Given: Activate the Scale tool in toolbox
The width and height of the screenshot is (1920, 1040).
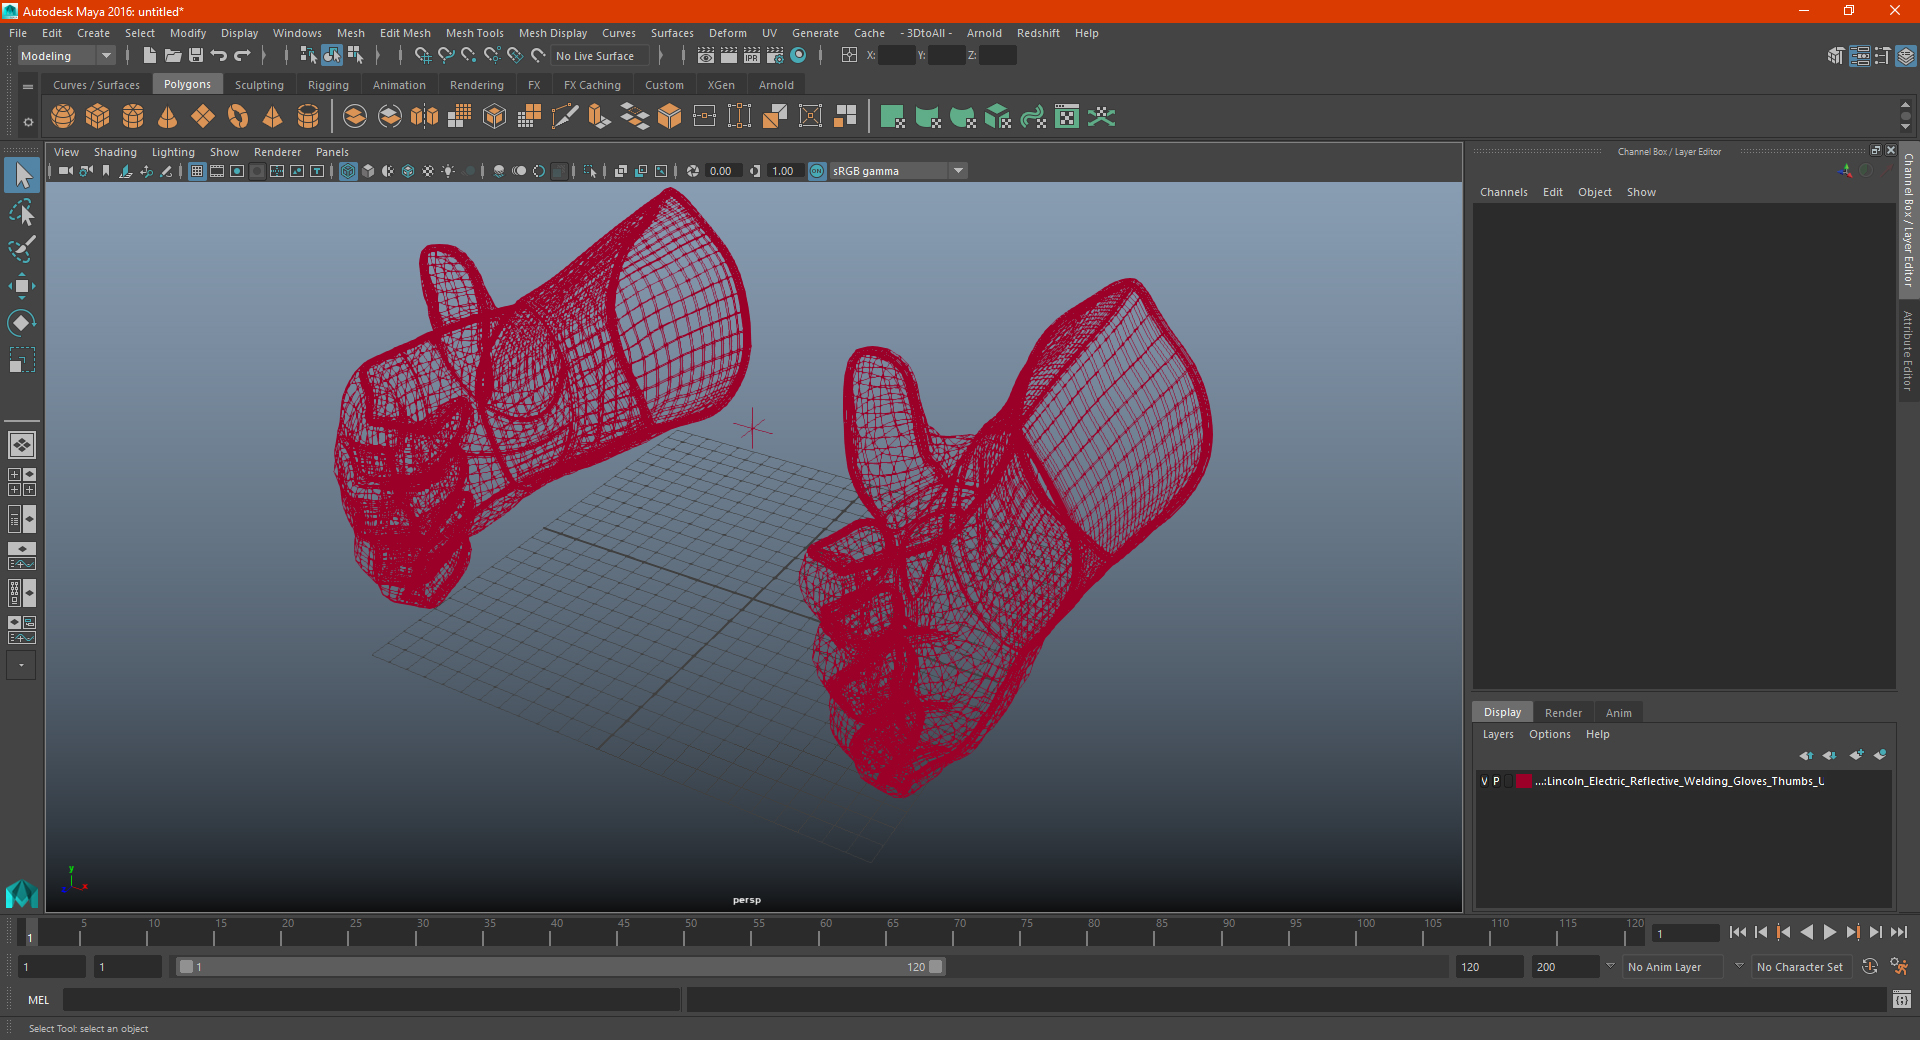Looking at the screenshot, I should point(21,360).
